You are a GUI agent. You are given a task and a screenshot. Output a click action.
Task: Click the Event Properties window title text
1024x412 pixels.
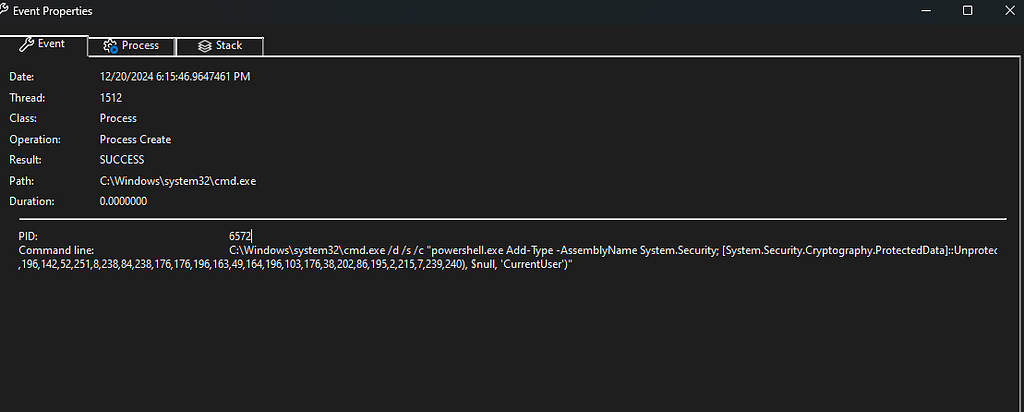53,11
